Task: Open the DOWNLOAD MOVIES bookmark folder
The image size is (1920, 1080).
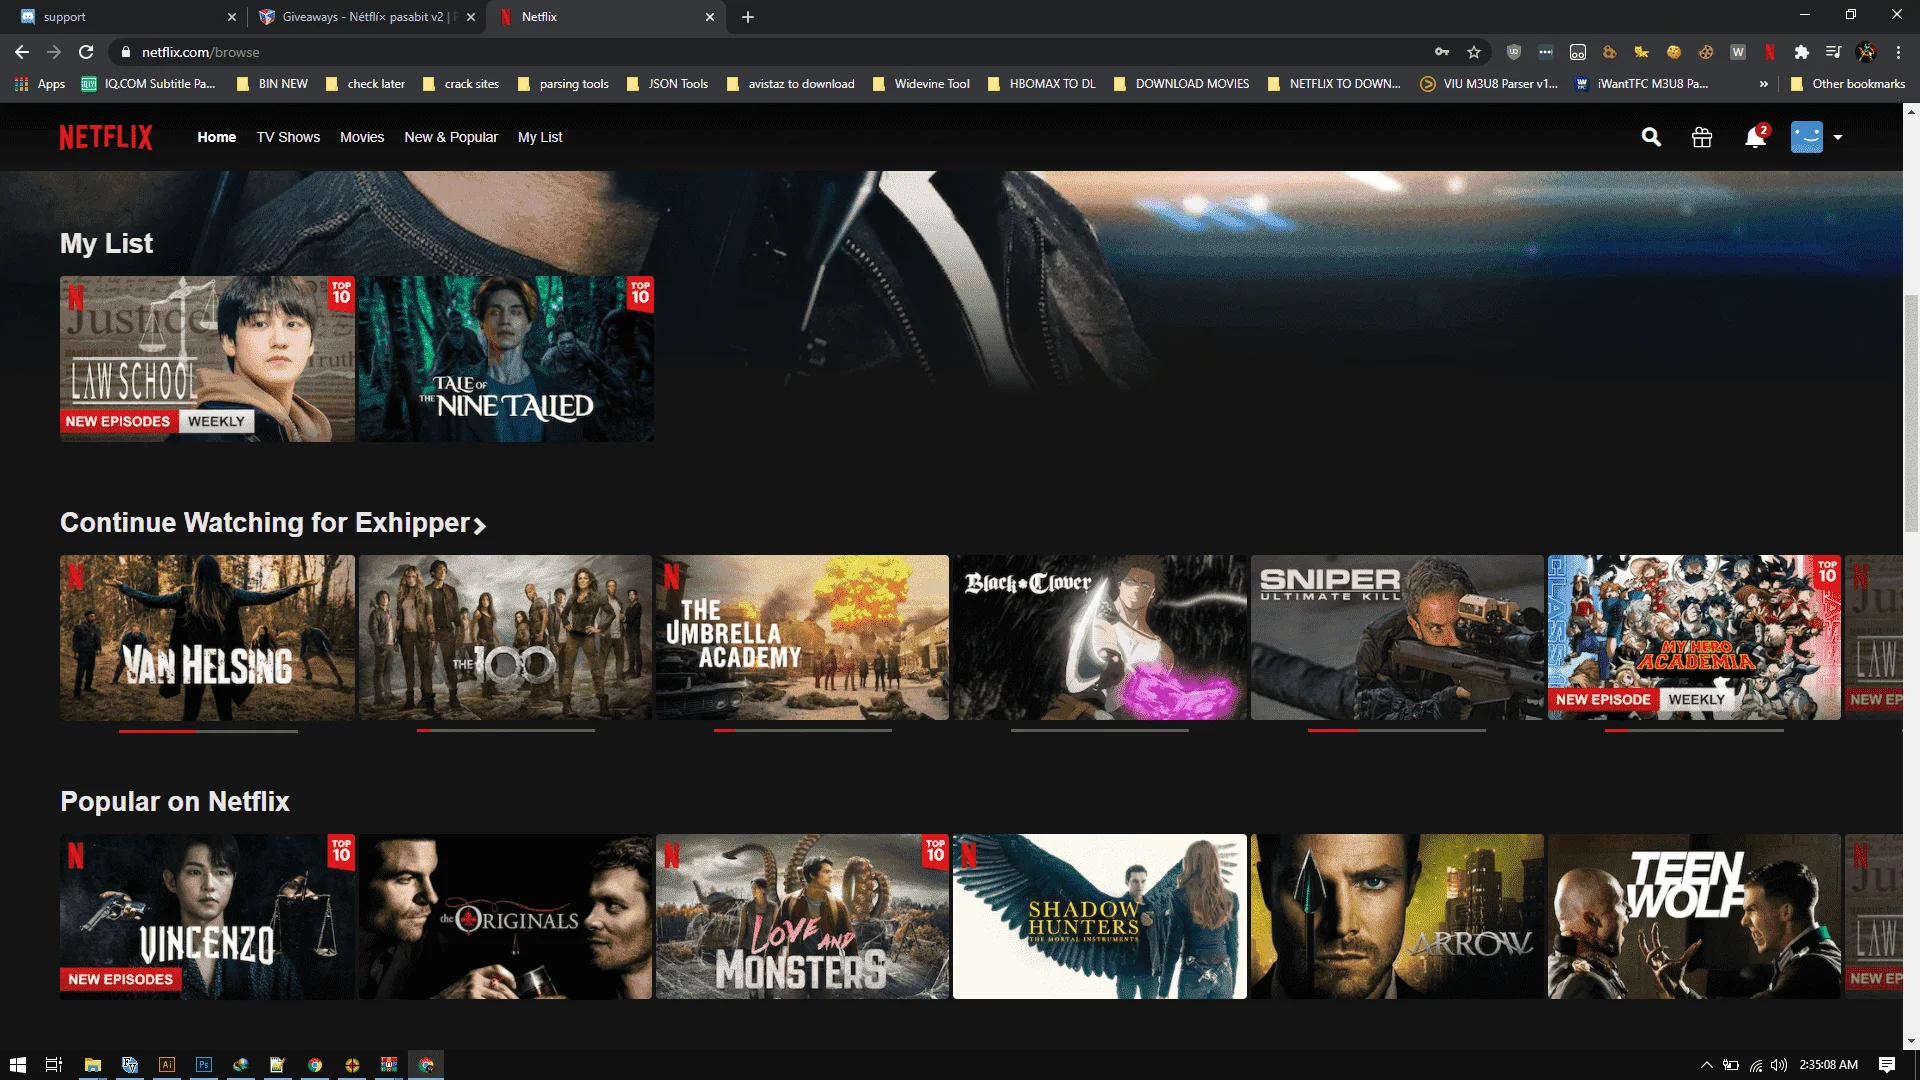Action: (1182, 84)
